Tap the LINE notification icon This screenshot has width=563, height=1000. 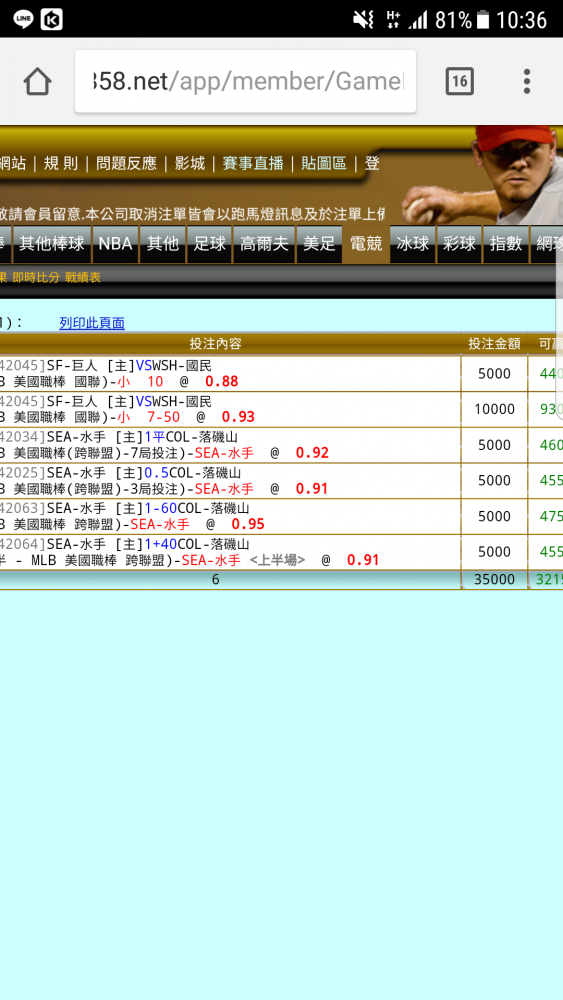pos(24,19)
